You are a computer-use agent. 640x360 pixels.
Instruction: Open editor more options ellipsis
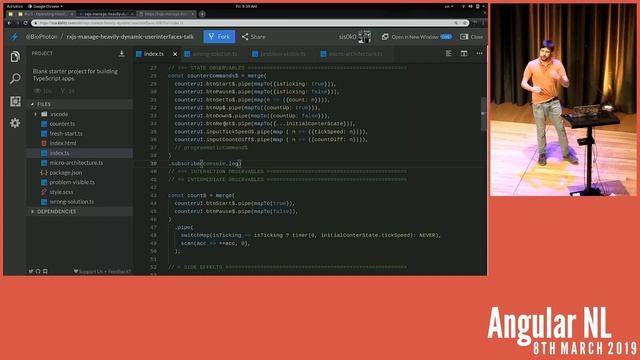(479, 53)
